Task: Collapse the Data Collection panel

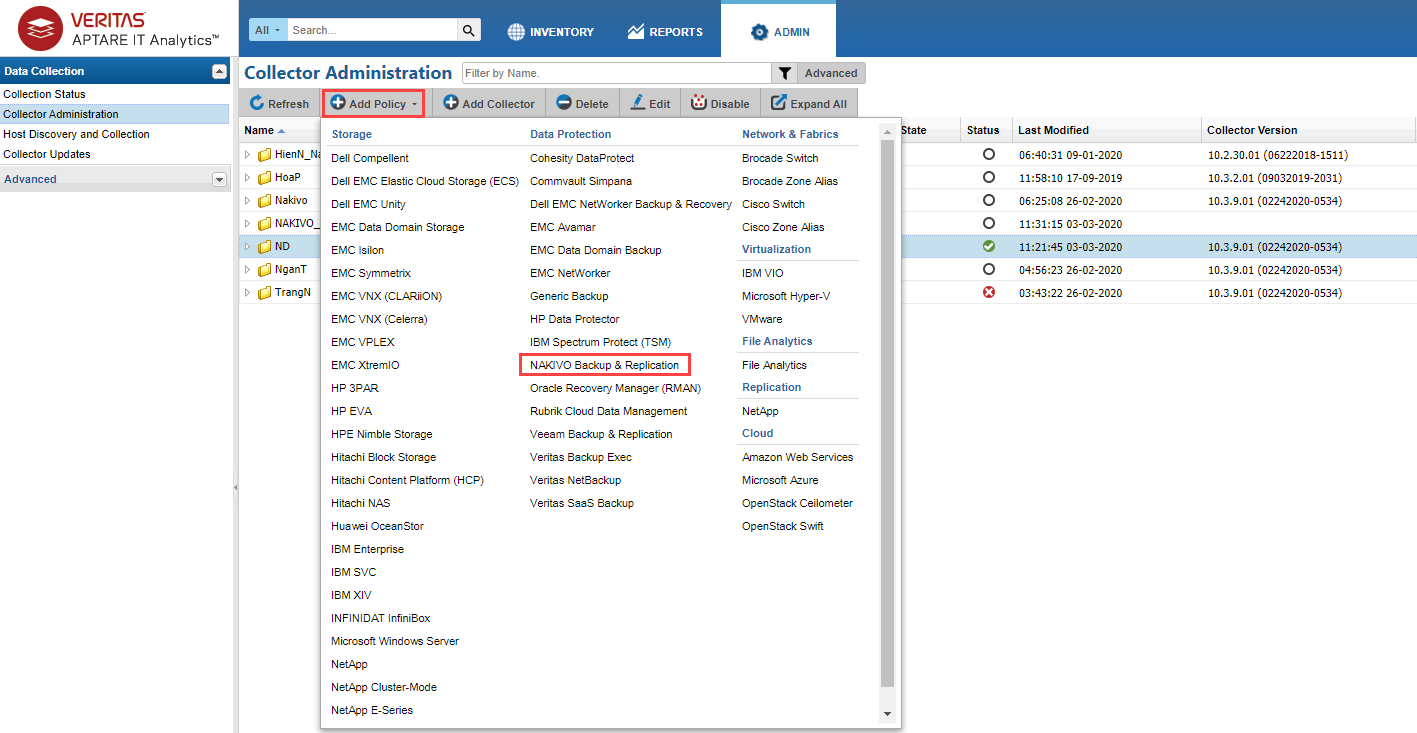Action: (x=220, y=71)
